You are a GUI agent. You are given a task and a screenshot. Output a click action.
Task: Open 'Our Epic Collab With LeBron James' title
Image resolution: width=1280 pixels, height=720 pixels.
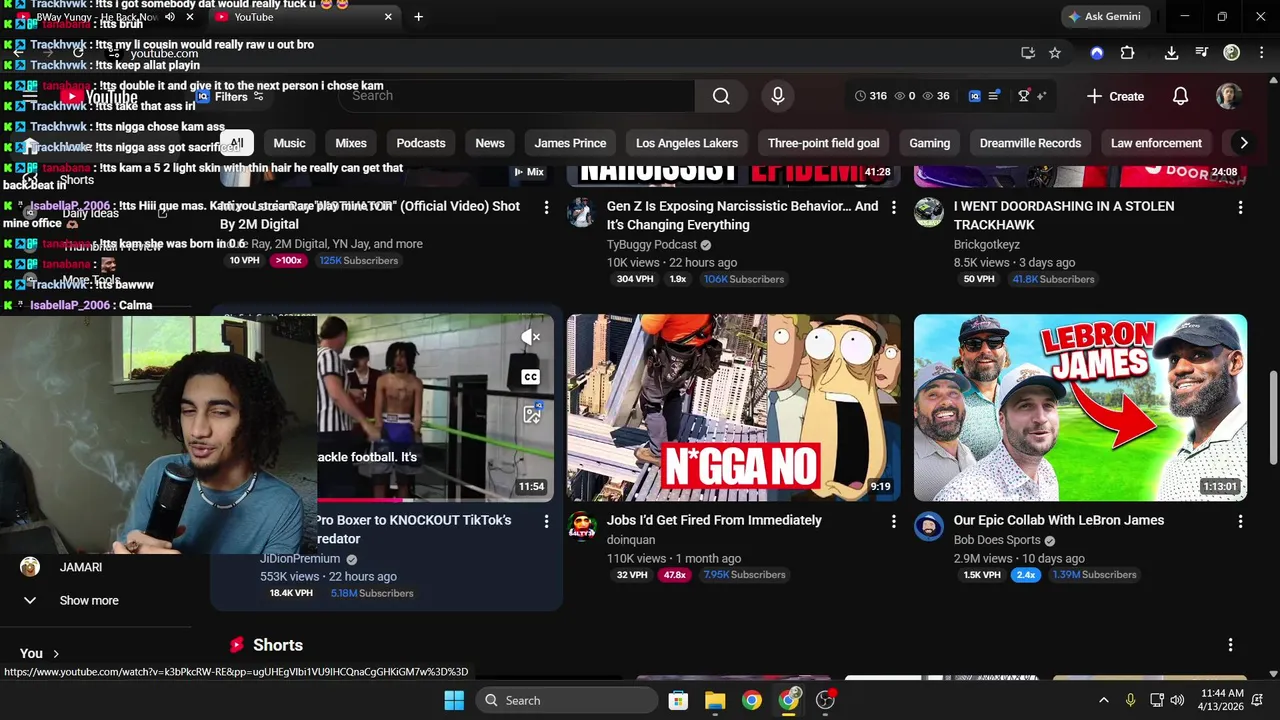(x=1059, y=520)
